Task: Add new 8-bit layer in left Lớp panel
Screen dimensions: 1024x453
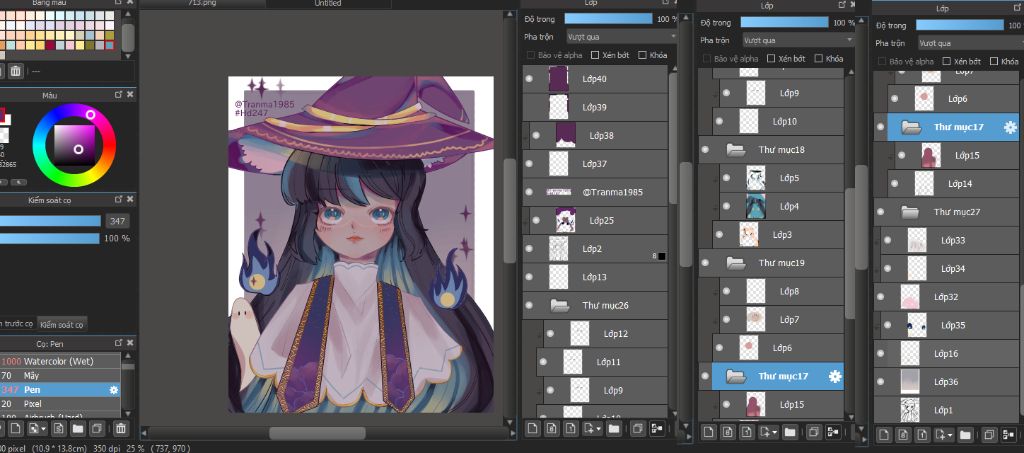Action: 552,429
